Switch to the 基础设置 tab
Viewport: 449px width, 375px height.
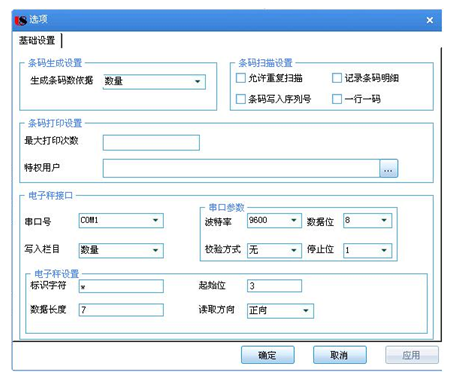(x=37, y=41)
